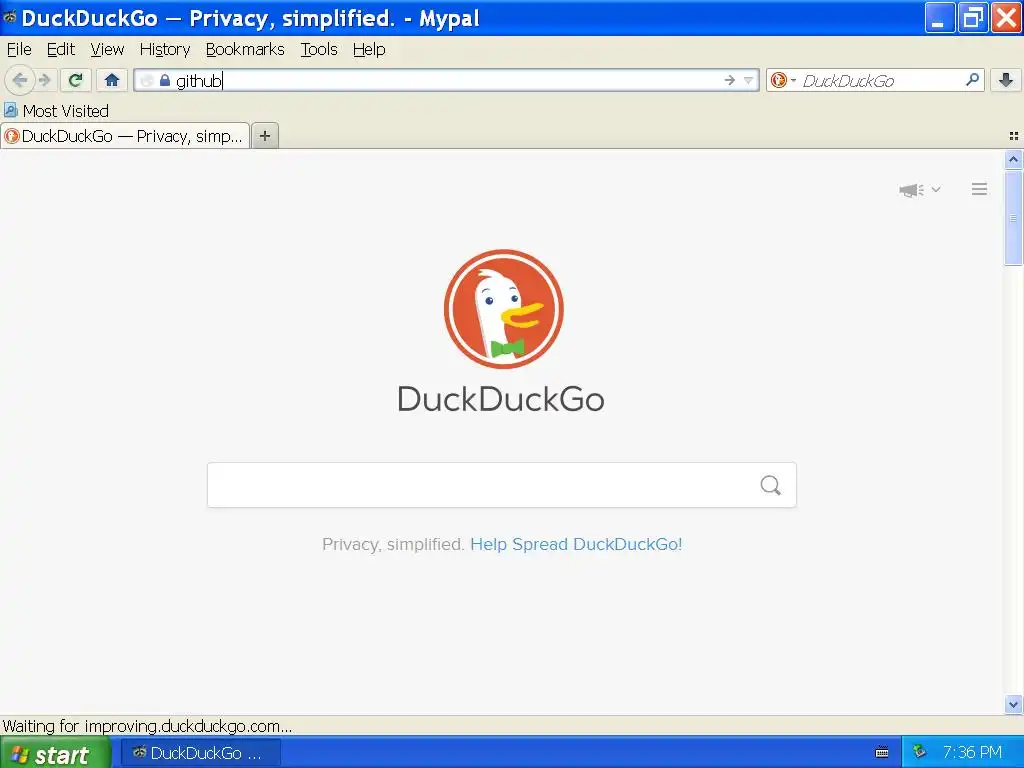Open the Bookmarks menu
Image resolution: width=1024 pixels, height=768 pixels.
point(245,50)
